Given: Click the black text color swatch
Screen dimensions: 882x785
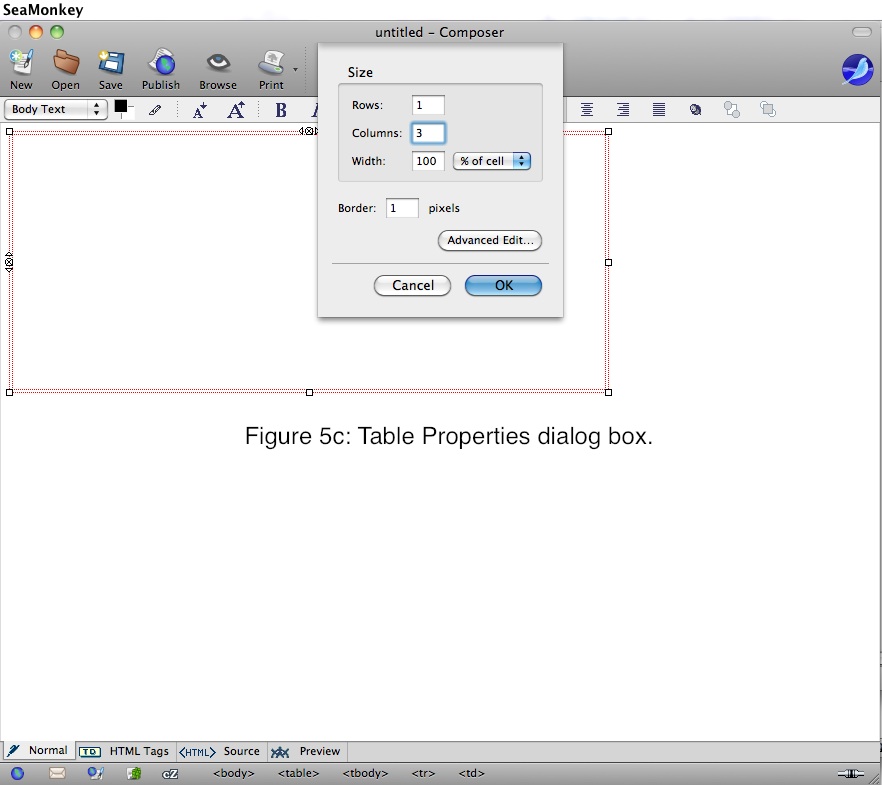Looking at the screenshot, I should (x=121, y=106).
